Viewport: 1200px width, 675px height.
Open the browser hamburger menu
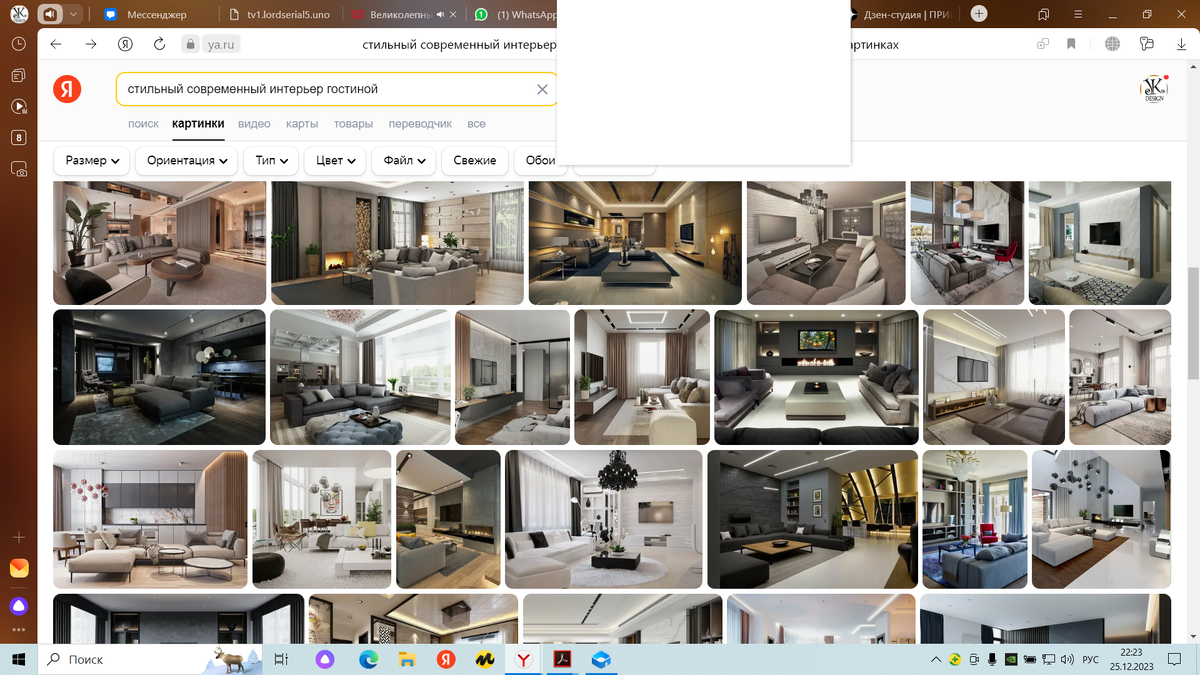tap(1077, 14)
